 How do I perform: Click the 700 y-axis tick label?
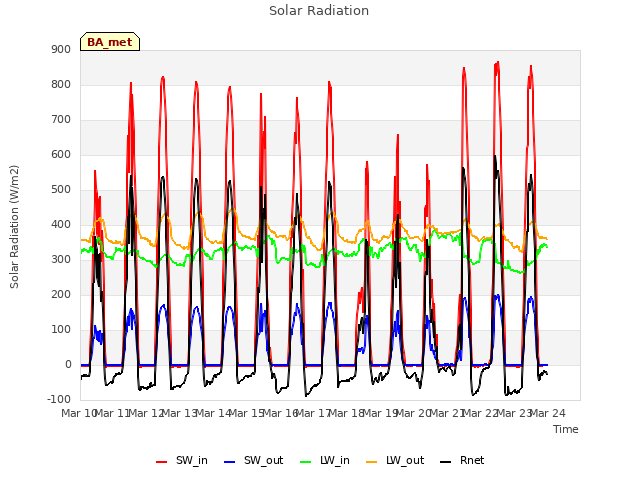[61, 120]
